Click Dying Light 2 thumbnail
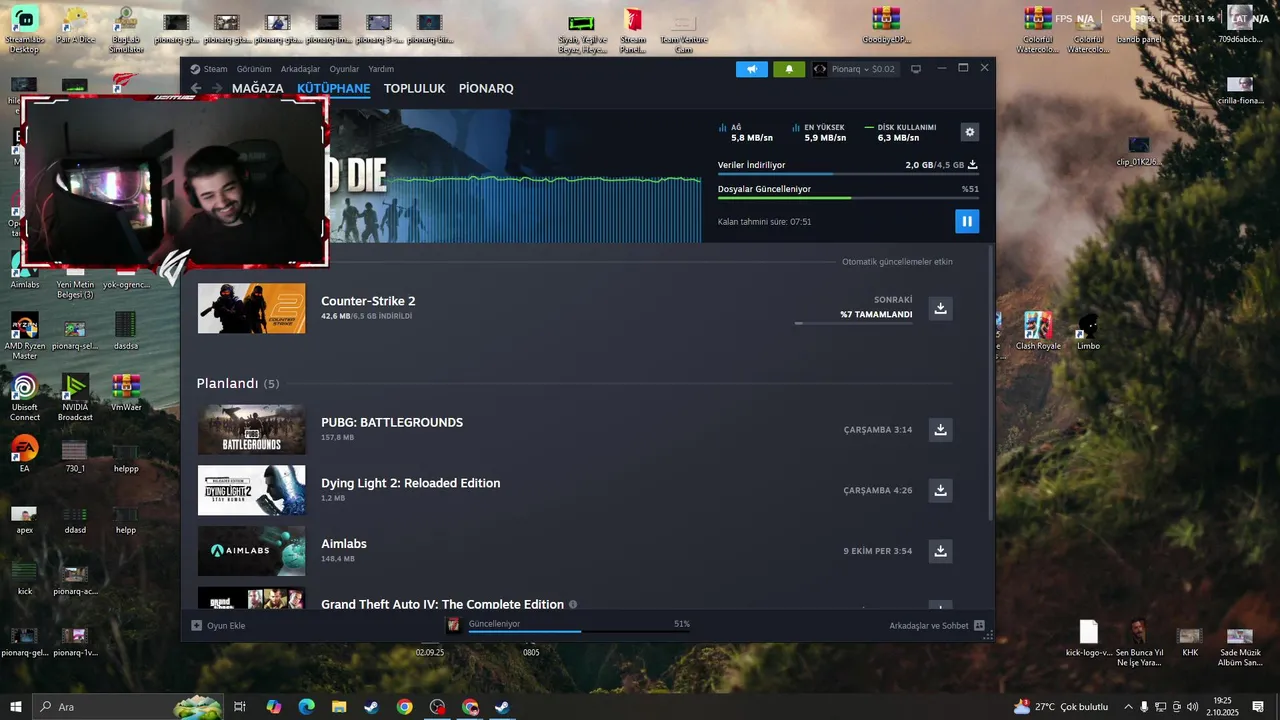The width and height of the screenshot is (1280, 720). (251, 490)
